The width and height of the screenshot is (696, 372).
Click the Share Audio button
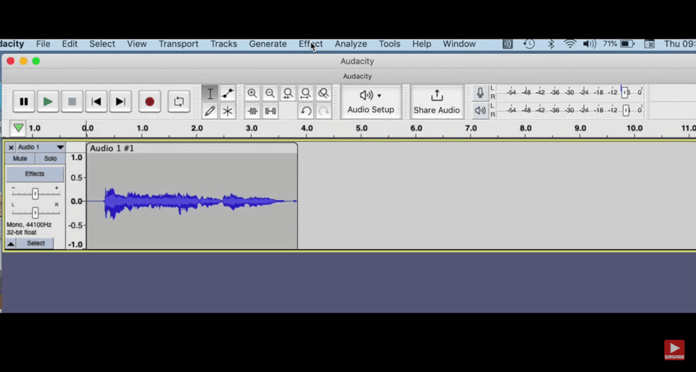(437, 102)
